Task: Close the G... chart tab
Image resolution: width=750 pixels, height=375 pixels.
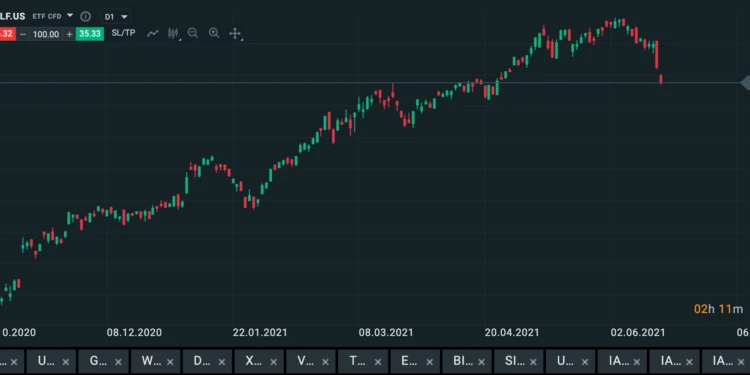Action: pos(118,362)
